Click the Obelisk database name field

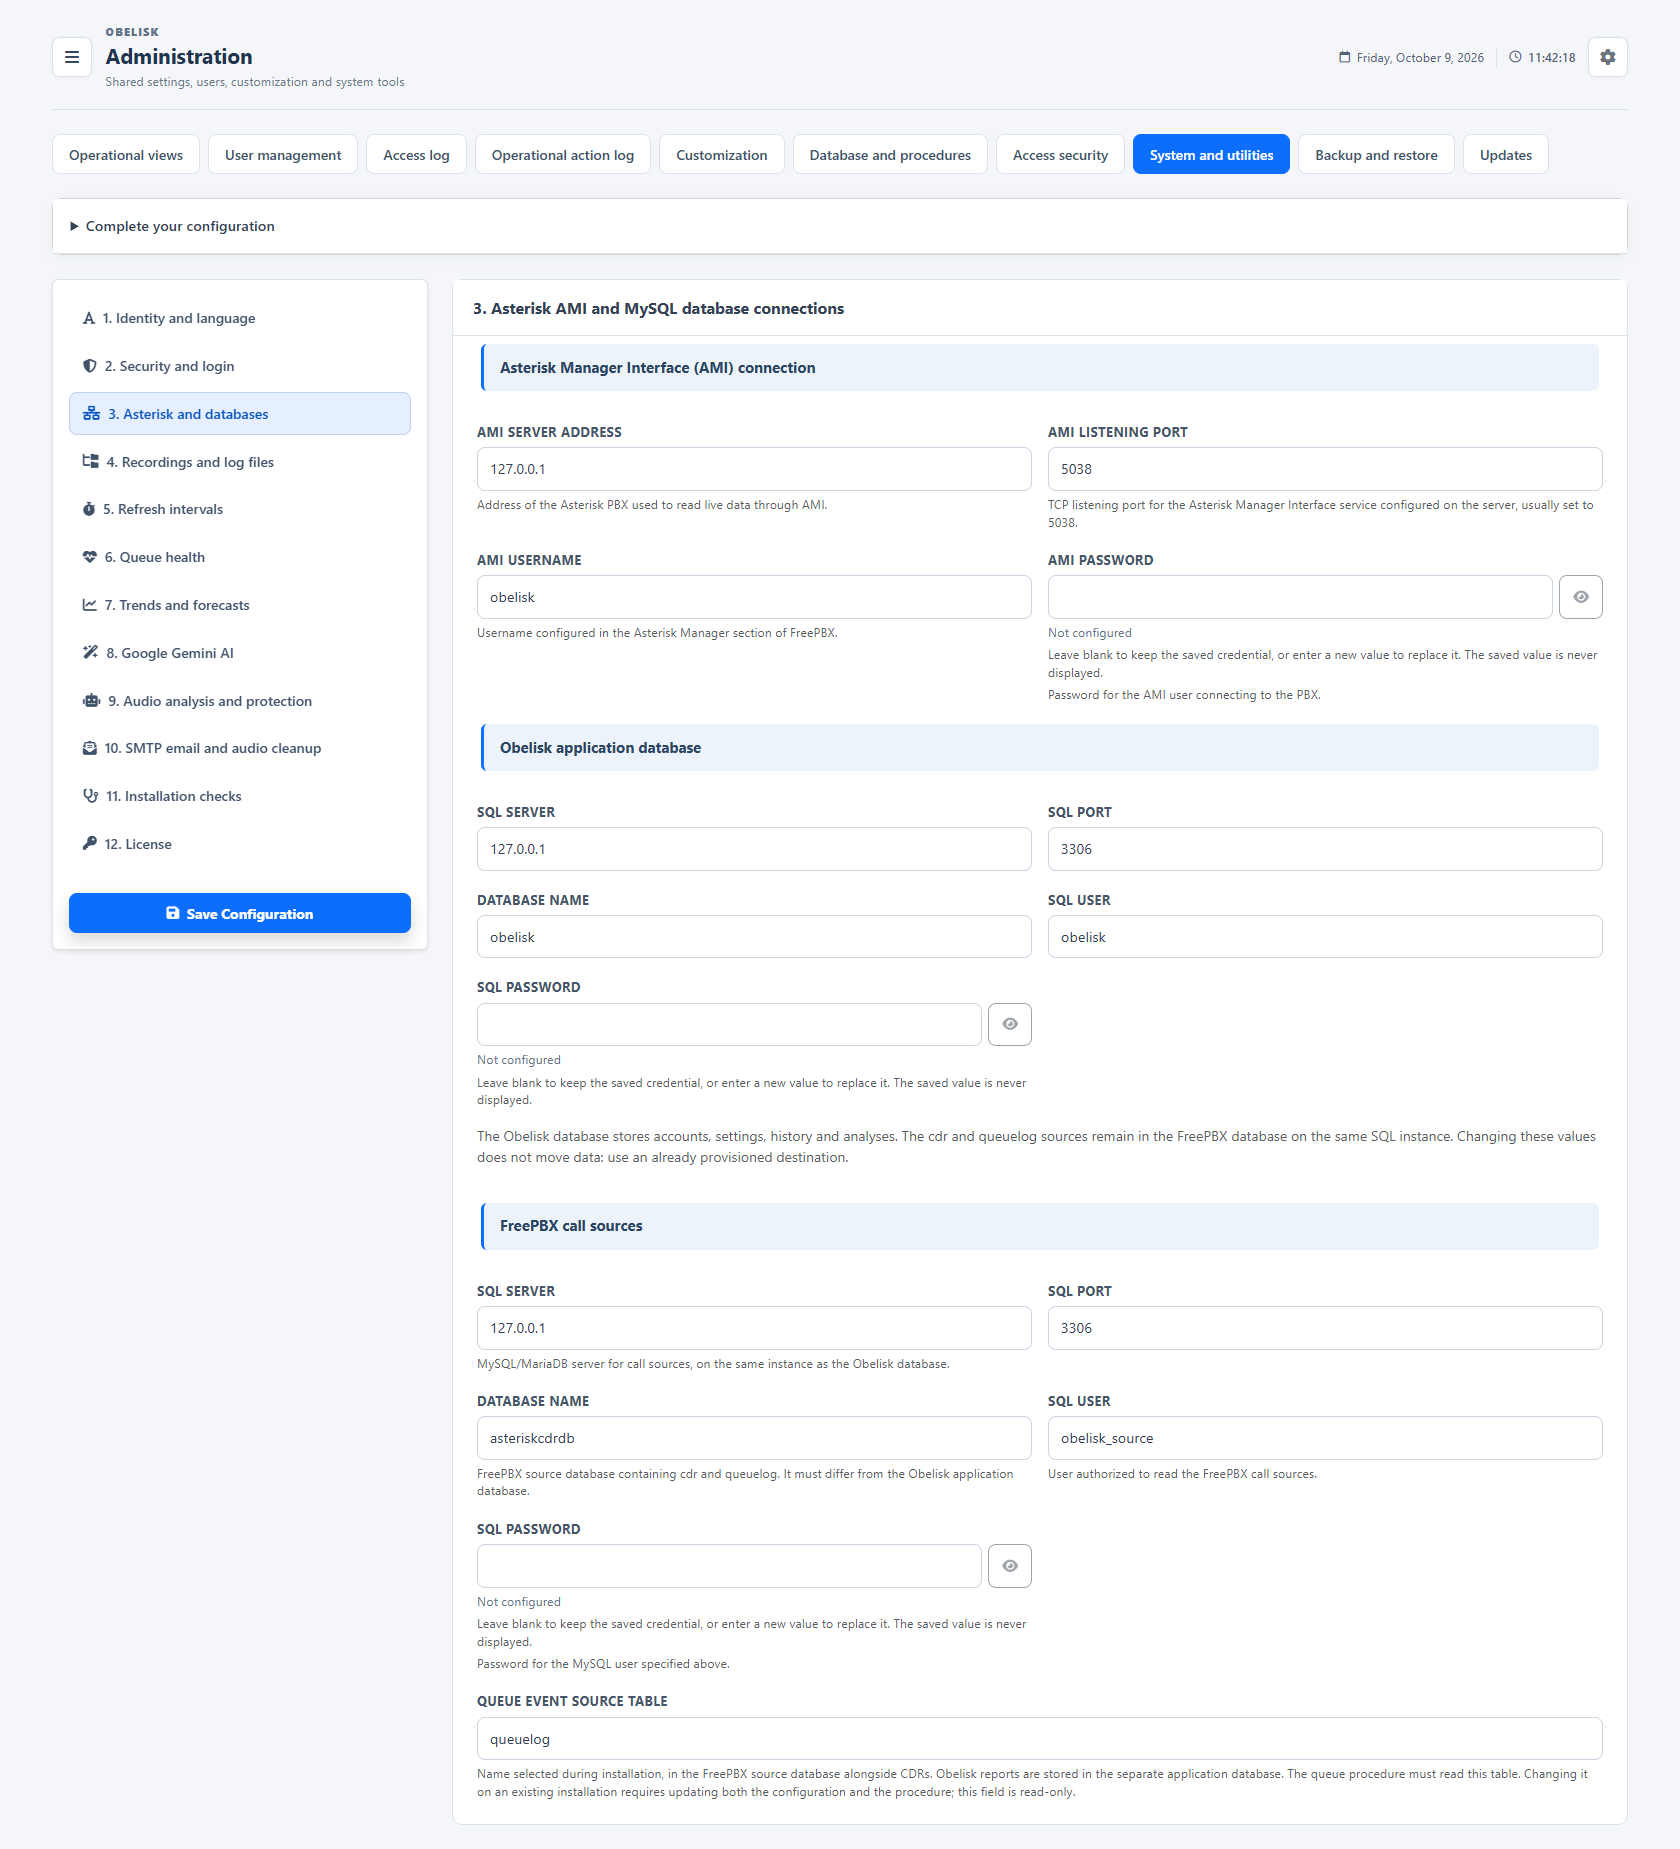point(754,937)
